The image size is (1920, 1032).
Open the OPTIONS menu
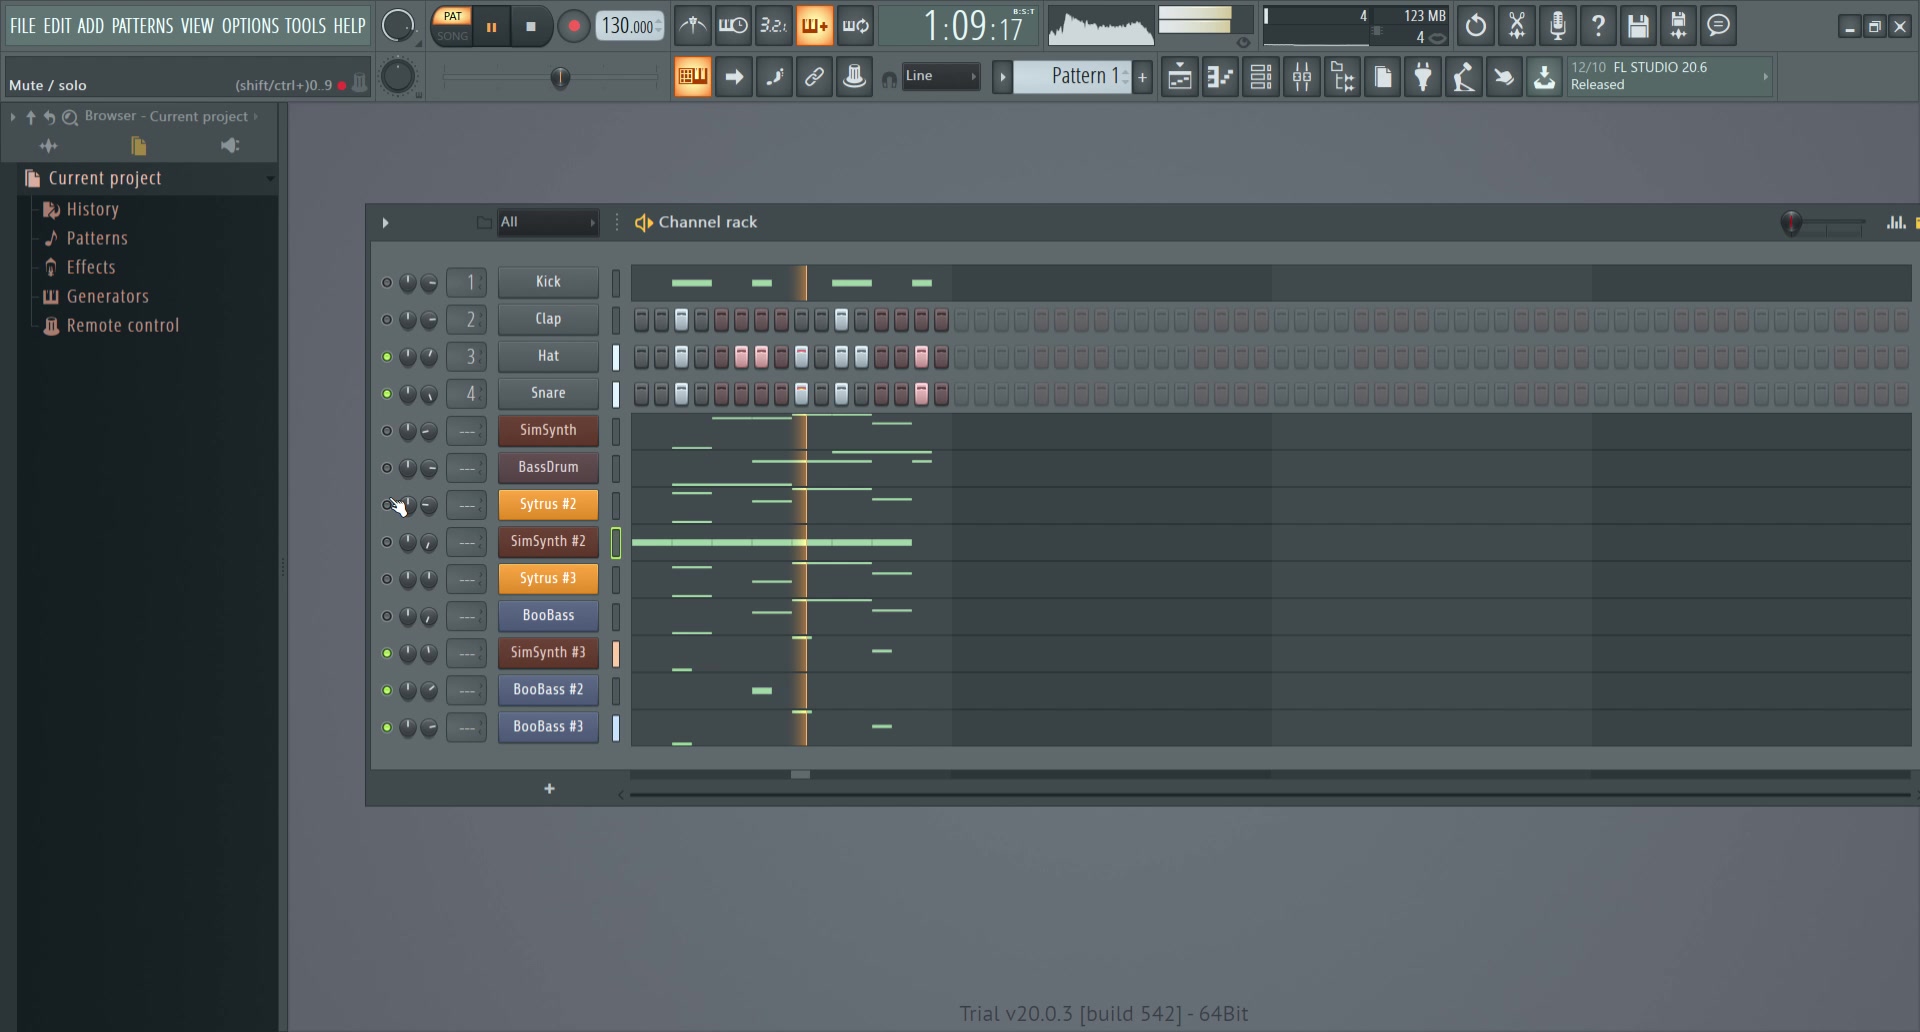(251, 26)
